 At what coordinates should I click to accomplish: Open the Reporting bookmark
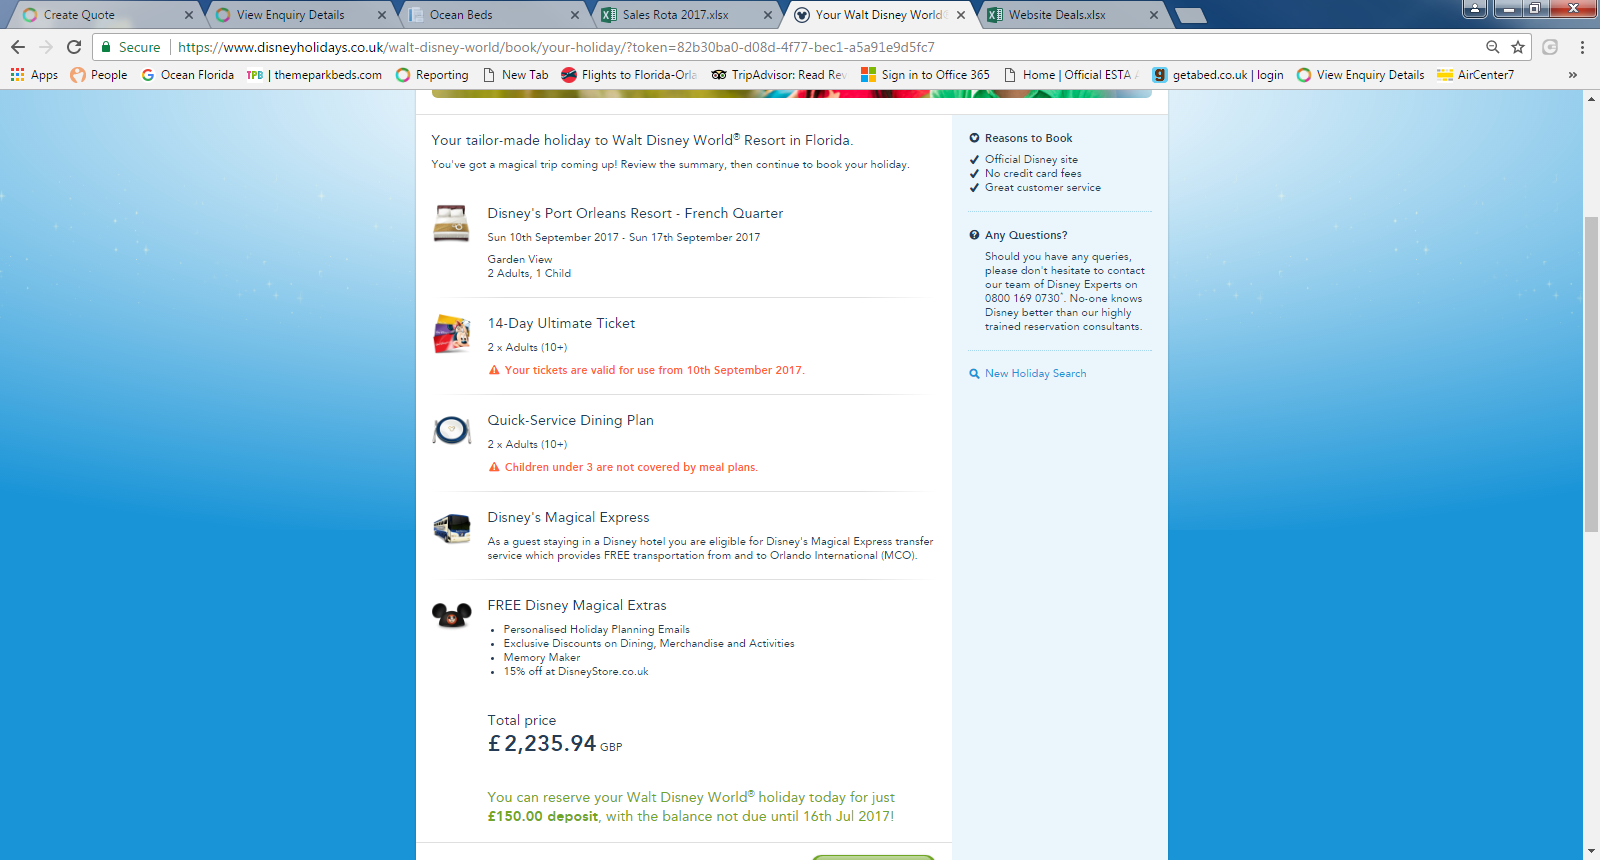[x=432, y=75]
